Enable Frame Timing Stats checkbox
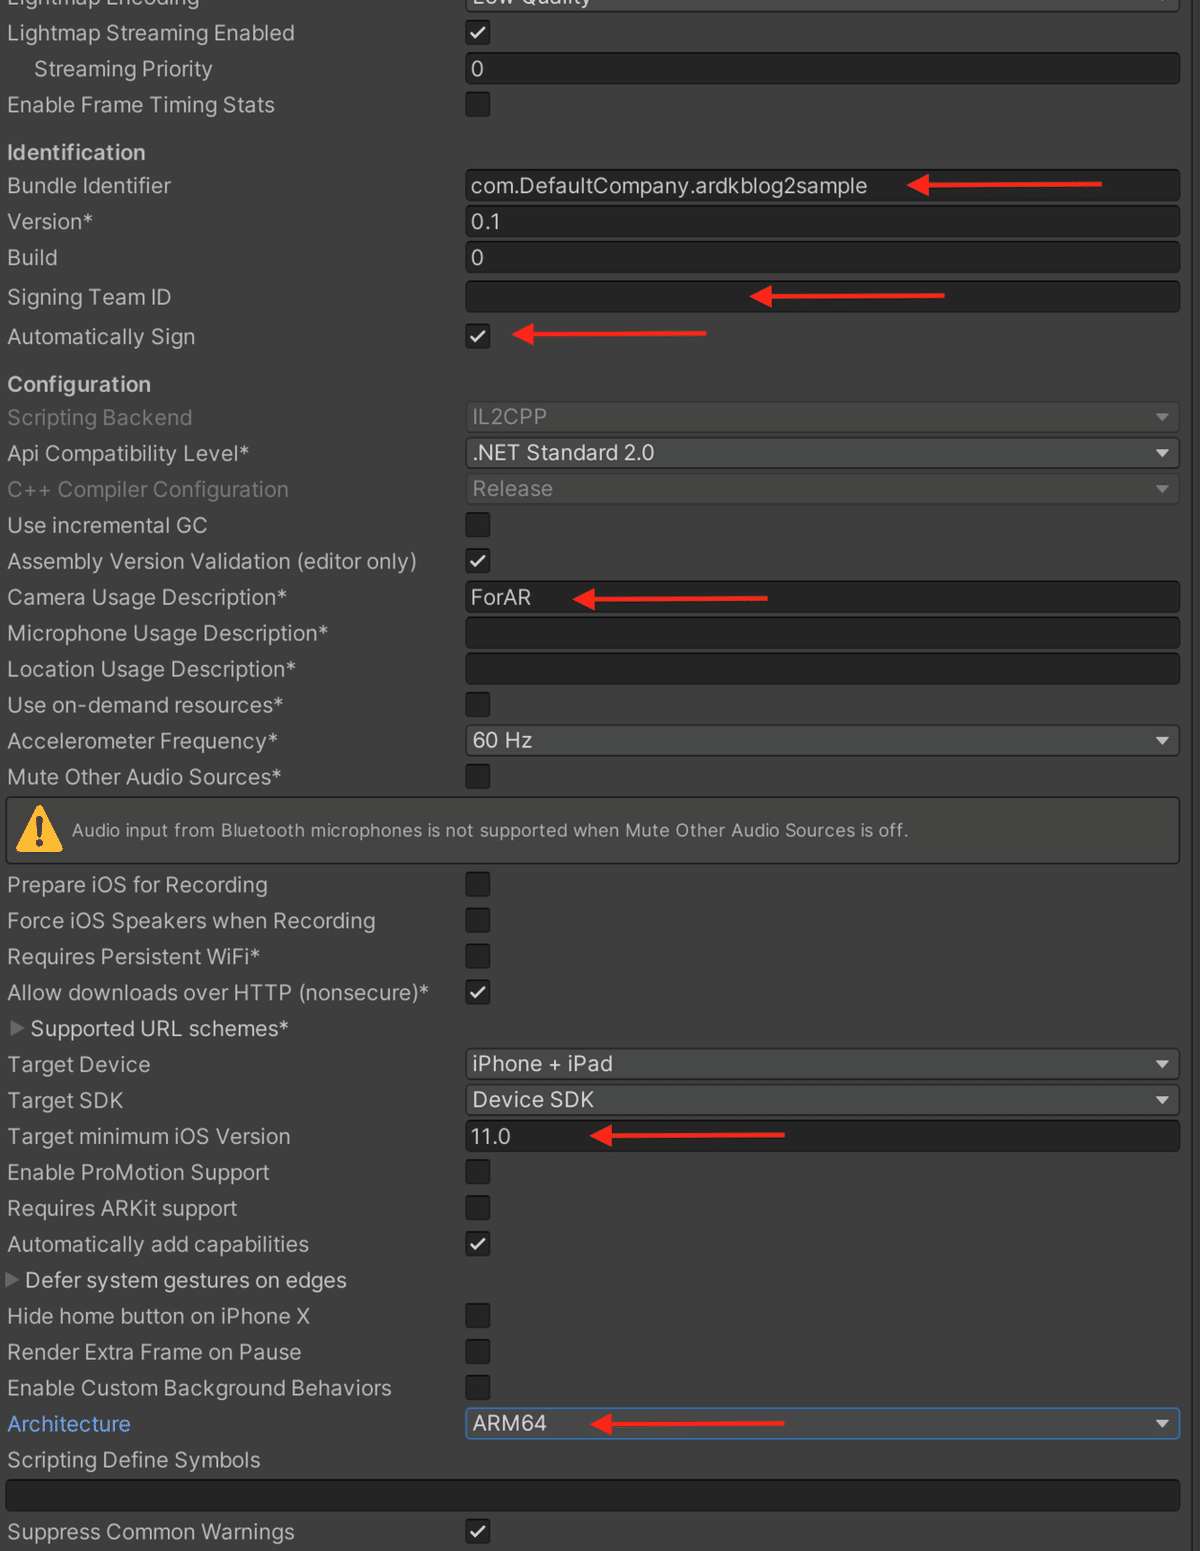The width and height of the screenshot is (1200, 1551). [478, 105]
